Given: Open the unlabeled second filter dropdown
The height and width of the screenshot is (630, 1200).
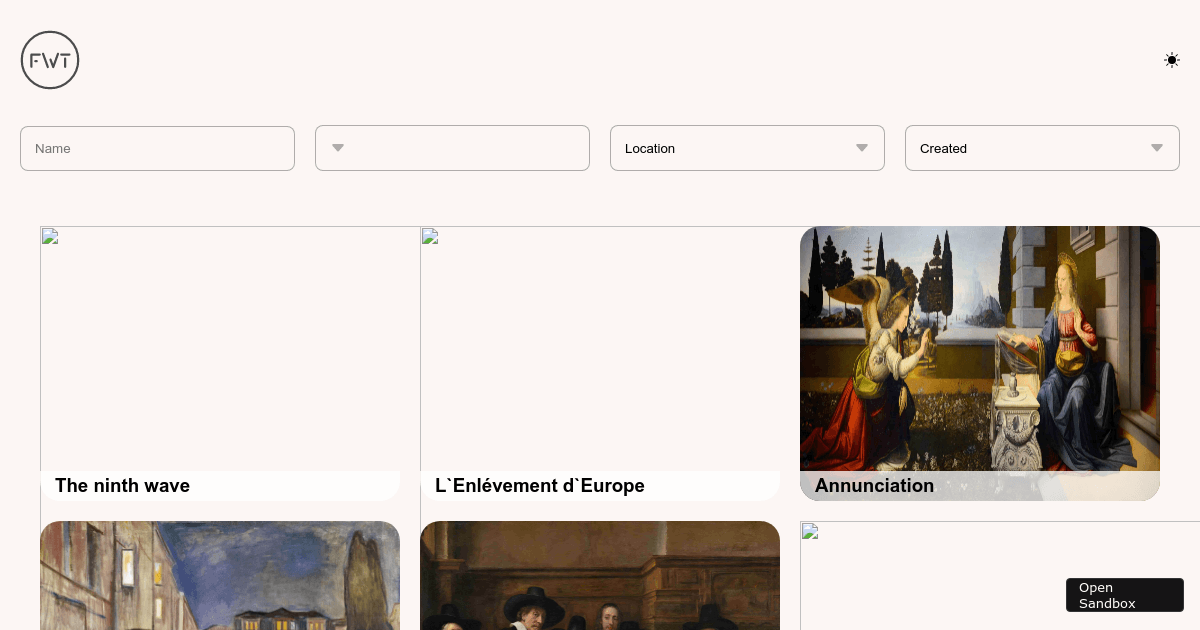Looking at the screenshot, I should (x=452, y=148).
